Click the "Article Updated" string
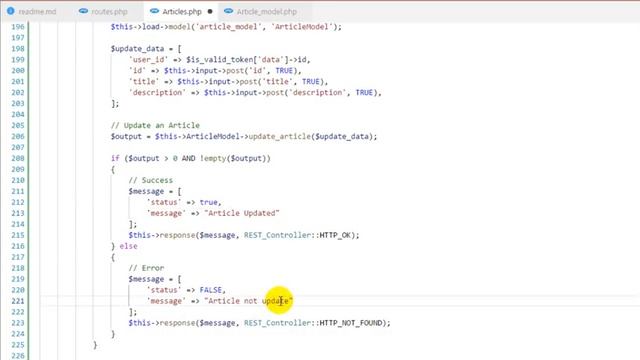Viewport: 640px width, 360px height. tap(242, 213)
